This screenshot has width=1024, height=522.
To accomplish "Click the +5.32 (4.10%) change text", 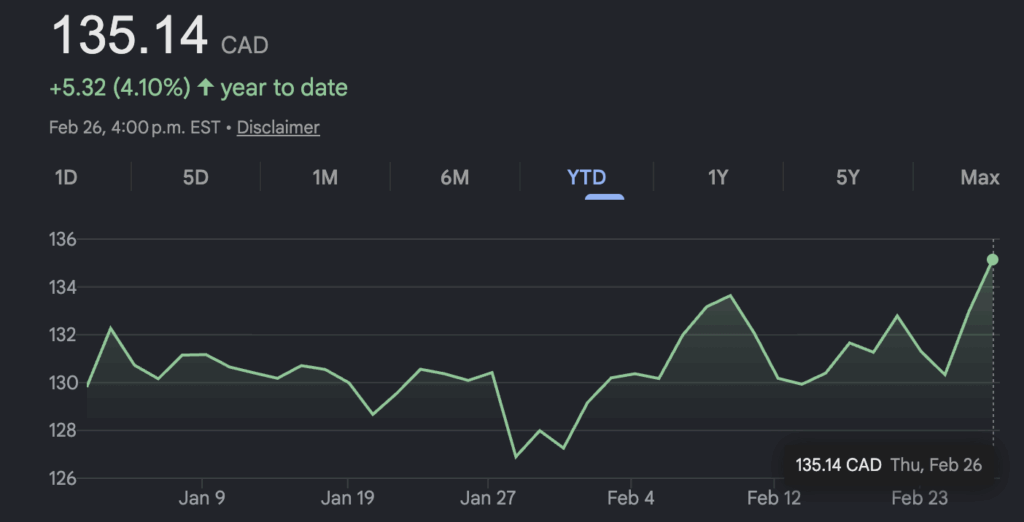I will 119,88.
